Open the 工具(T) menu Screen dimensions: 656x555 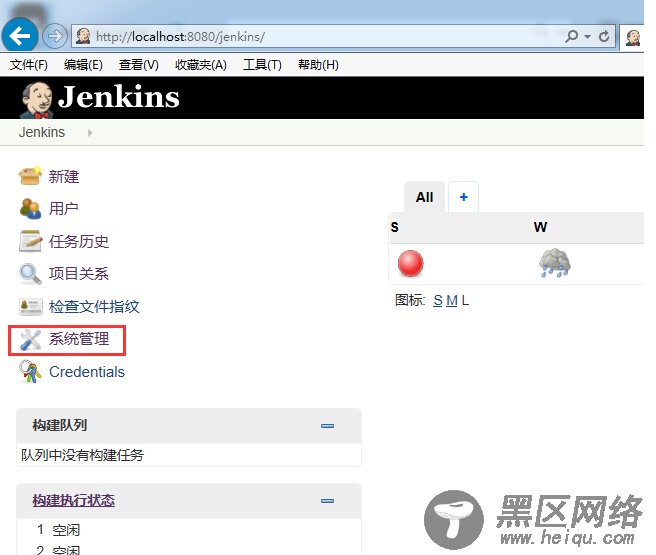(262, 65)
